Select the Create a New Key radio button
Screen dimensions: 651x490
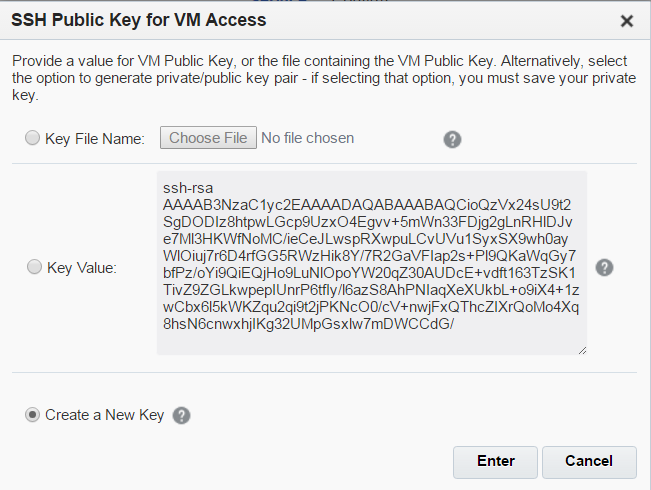click(33, 415)
